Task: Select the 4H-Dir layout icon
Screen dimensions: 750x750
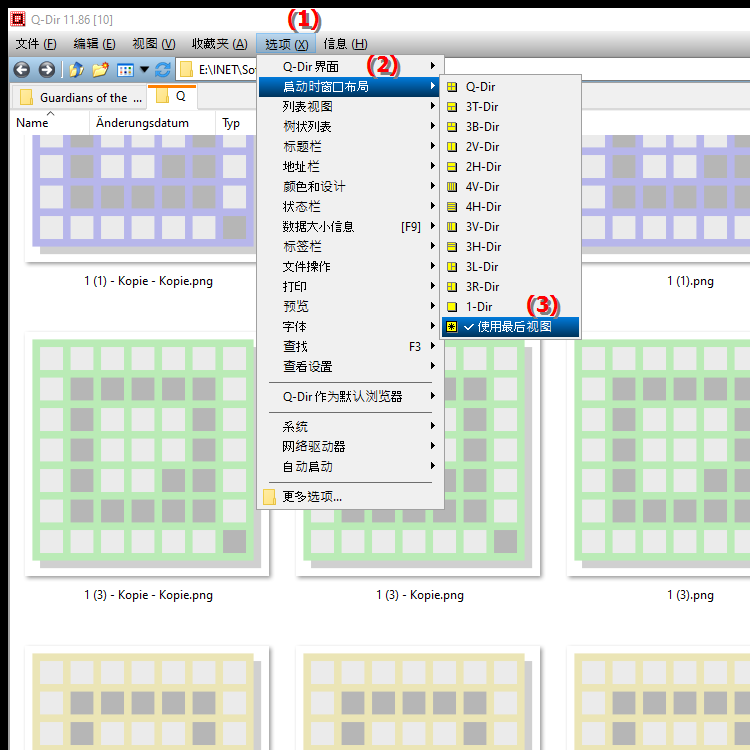Action: (452, 207)
